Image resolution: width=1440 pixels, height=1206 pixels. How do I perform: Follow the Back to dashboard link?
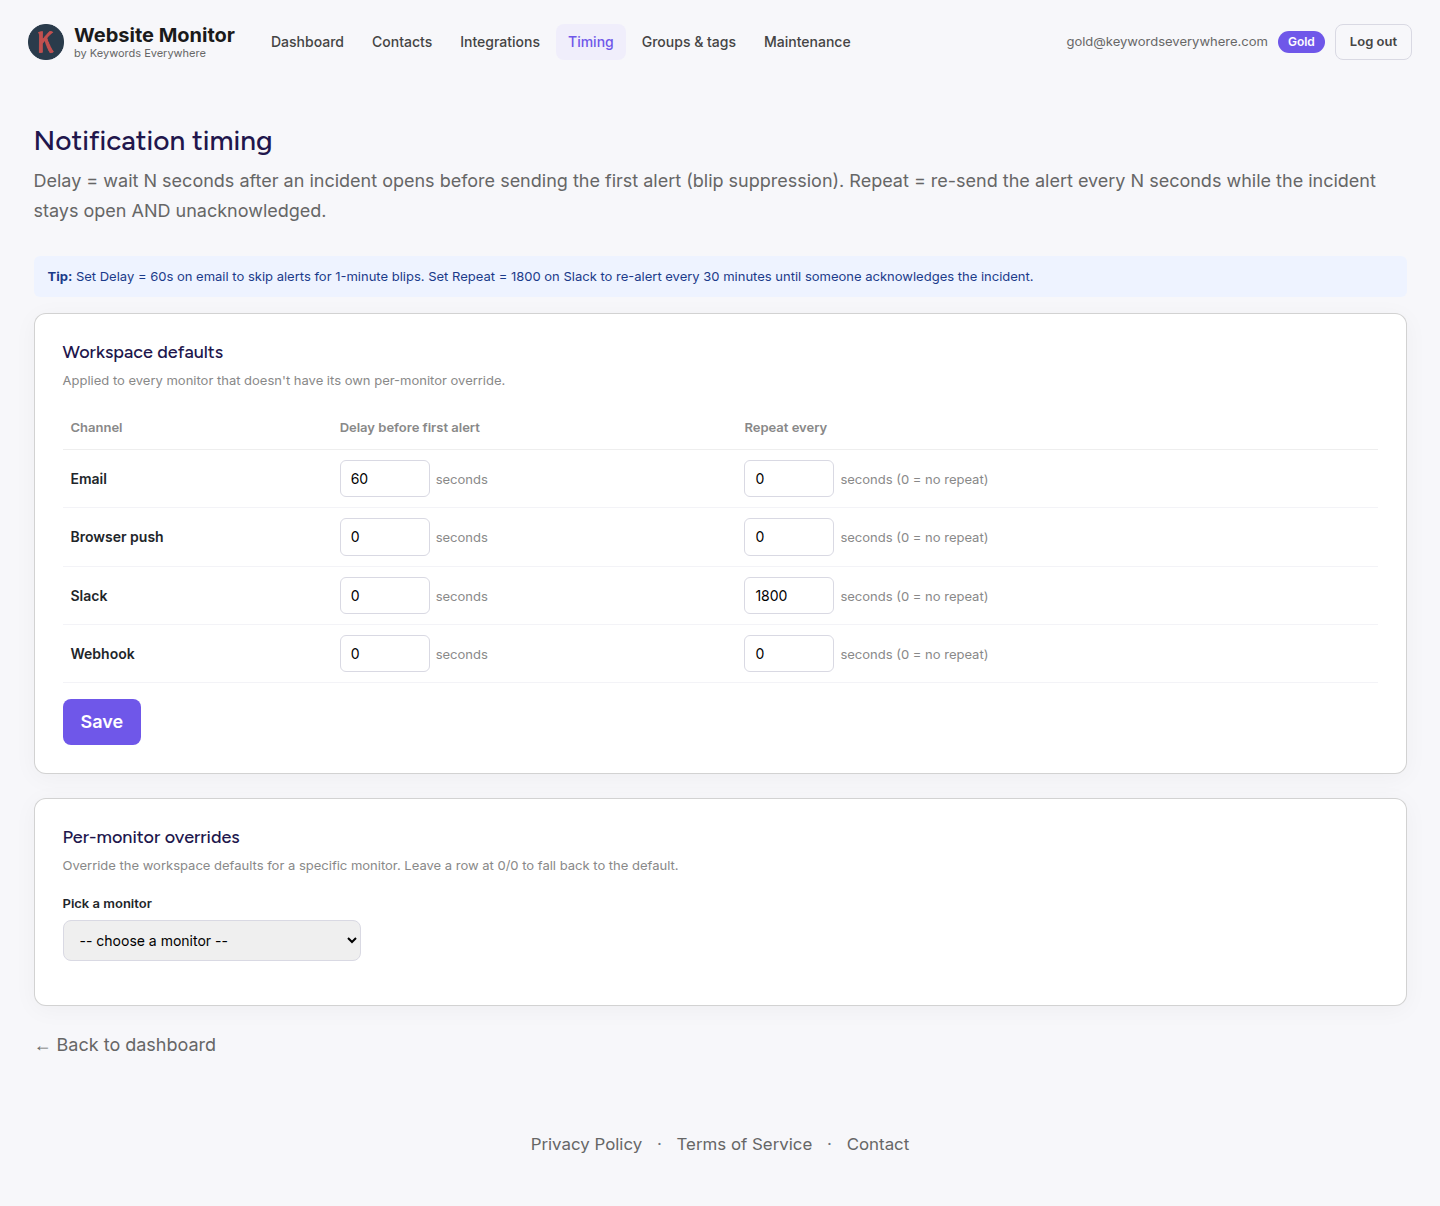[x=125, y=1045]
